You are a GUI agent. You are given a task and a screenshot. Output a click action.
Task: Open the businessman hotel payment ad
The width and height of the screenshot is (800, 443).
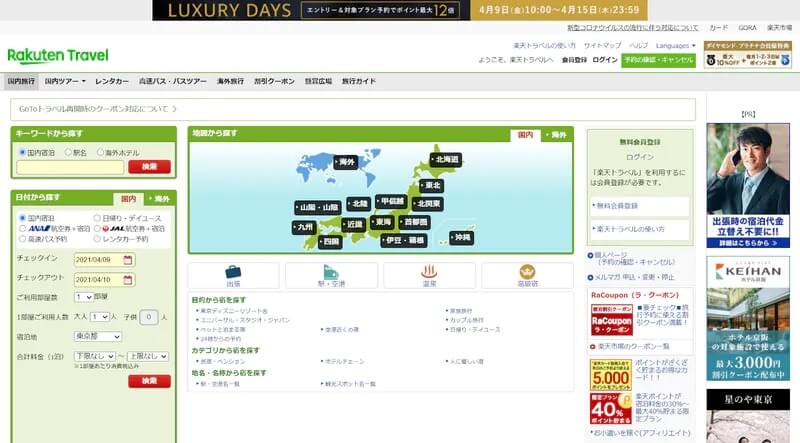click(748, 186)
